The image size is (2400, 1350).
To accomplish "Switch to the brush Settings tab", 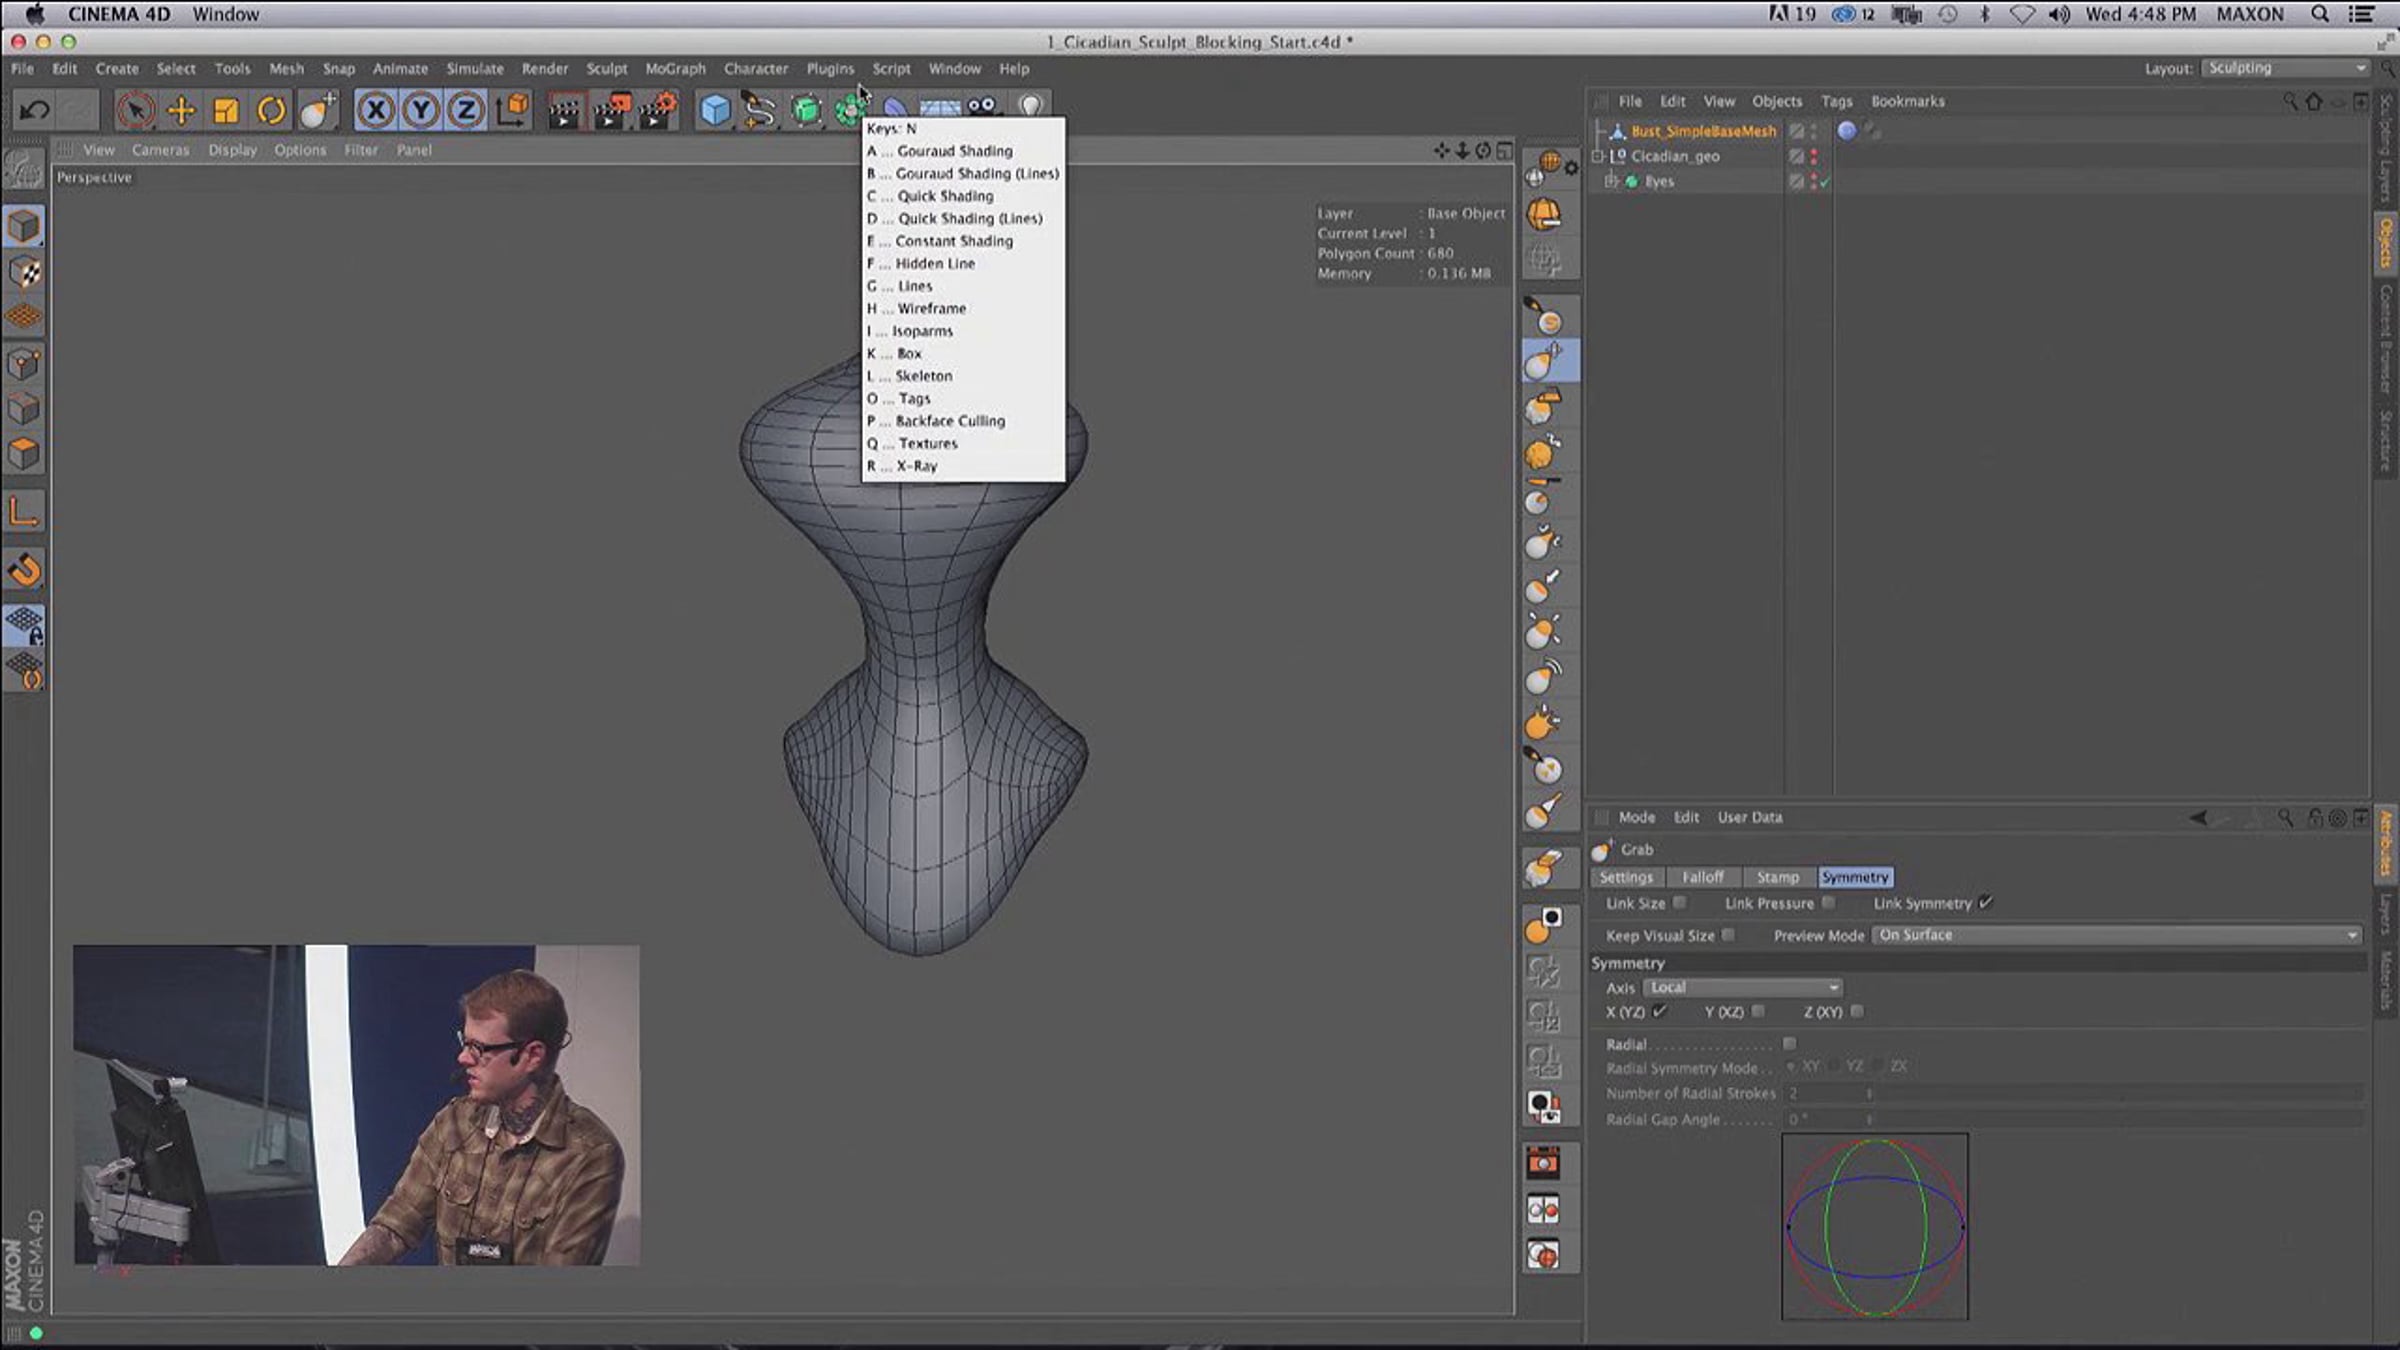I will [x=1626, y=877].
